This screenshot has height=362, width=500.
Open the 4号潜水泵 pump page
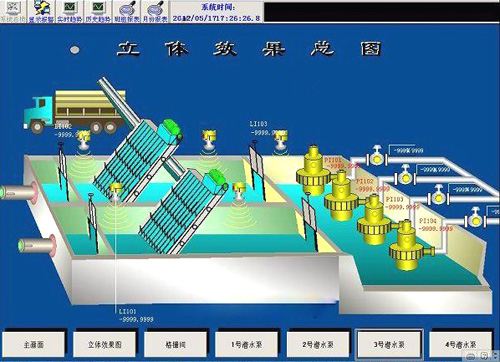(461, 344)
